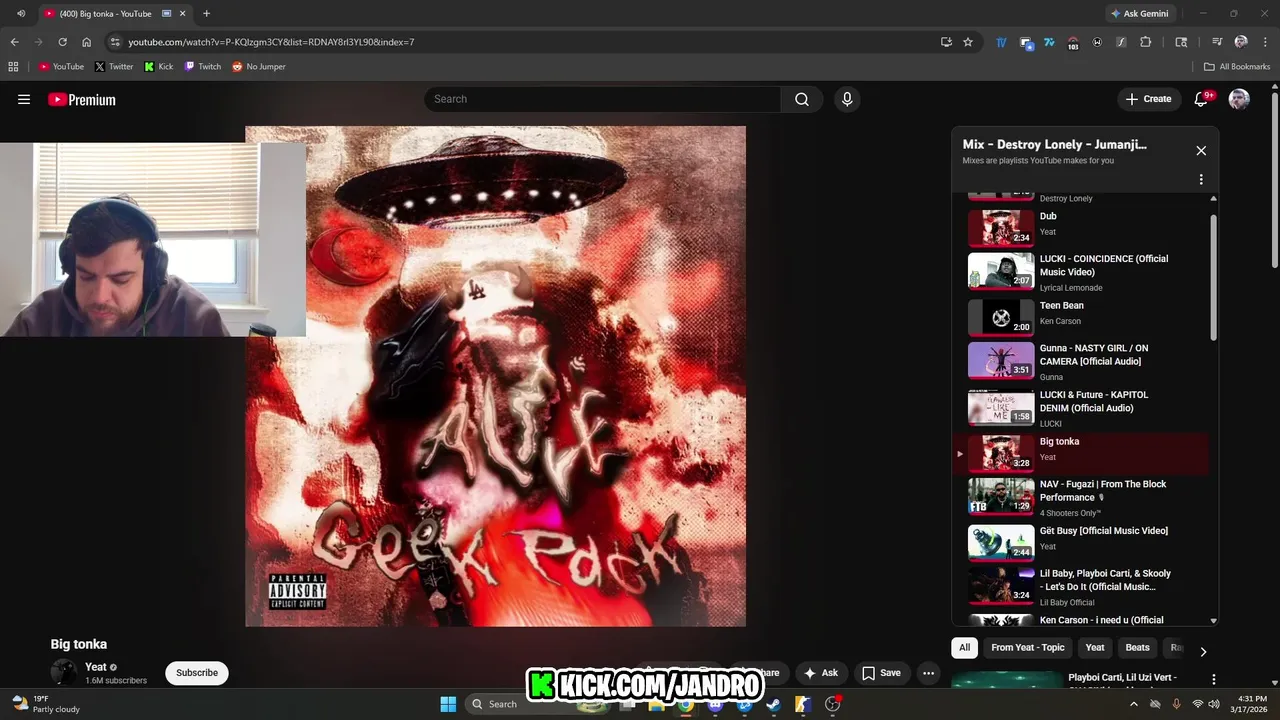The image size is (1280, 720).
Task: Select the Beats filter chip
Action: pos(1138,648)
